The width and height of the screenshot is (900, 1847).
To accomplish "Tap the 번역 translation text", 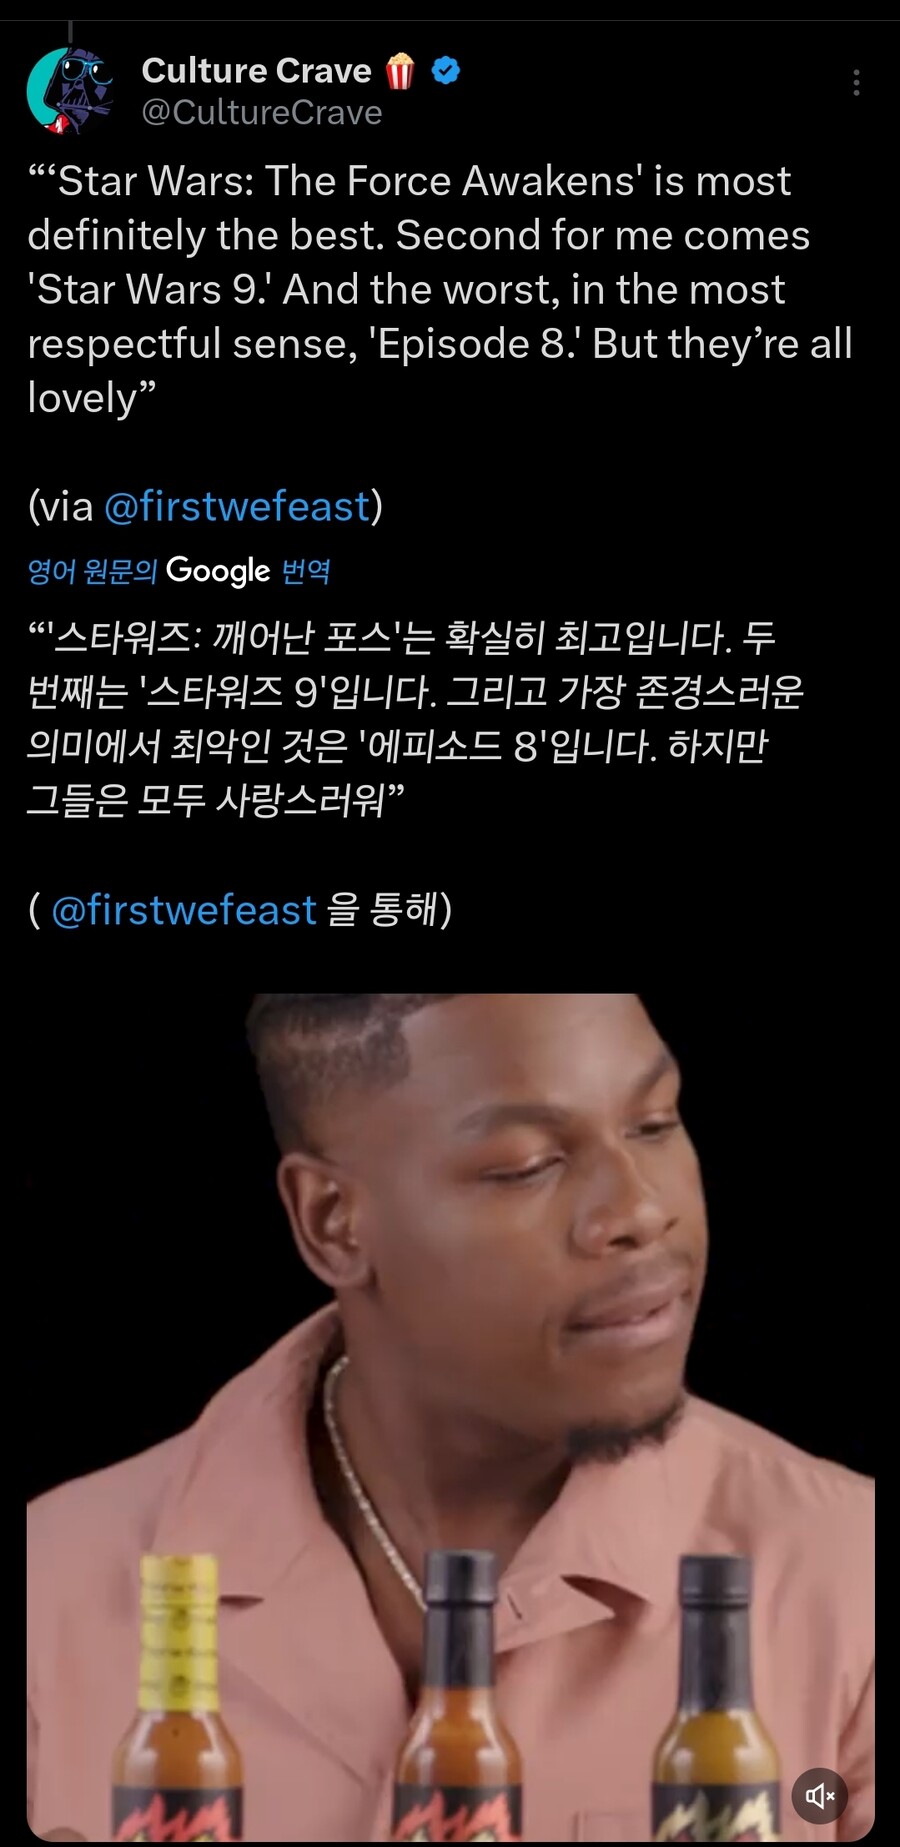I will pos(306,571).
